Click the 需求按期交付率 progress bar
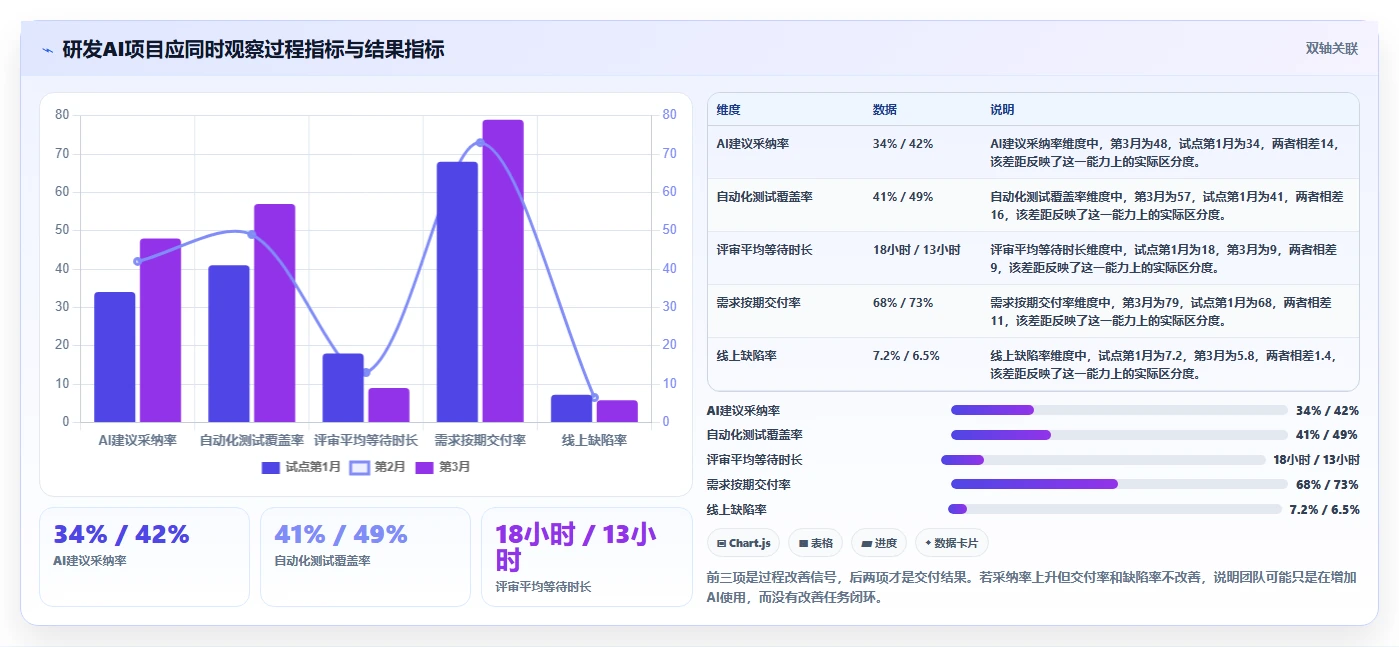Screen dimensions: 1399x647 pyautogui.click(x=1119, y=484)
